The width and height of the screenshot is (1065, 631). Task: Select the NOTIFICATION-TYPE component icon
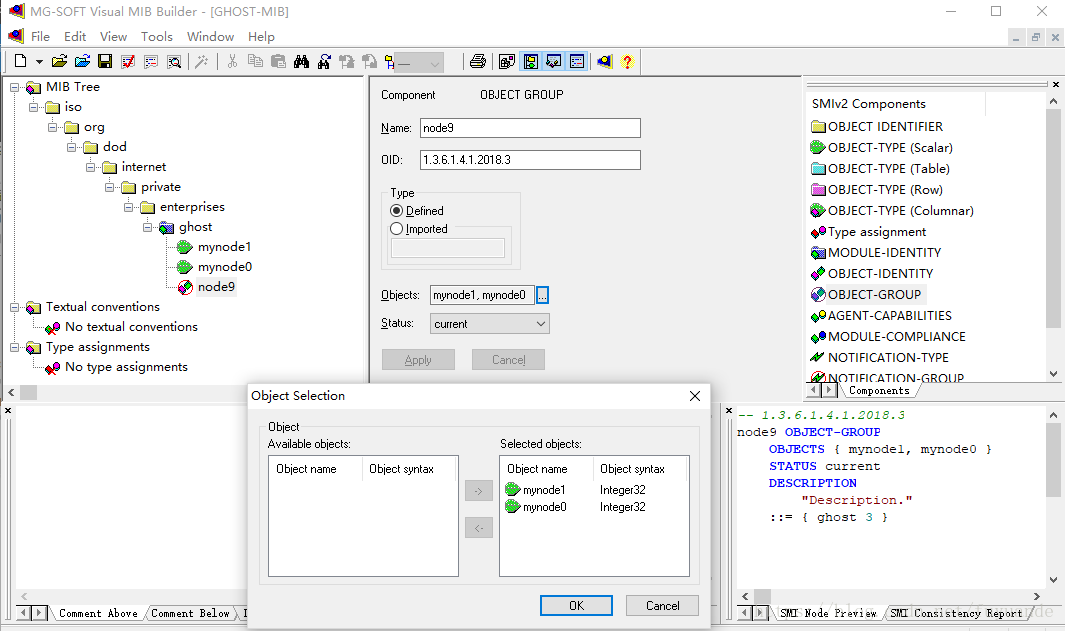pos(818,357)
